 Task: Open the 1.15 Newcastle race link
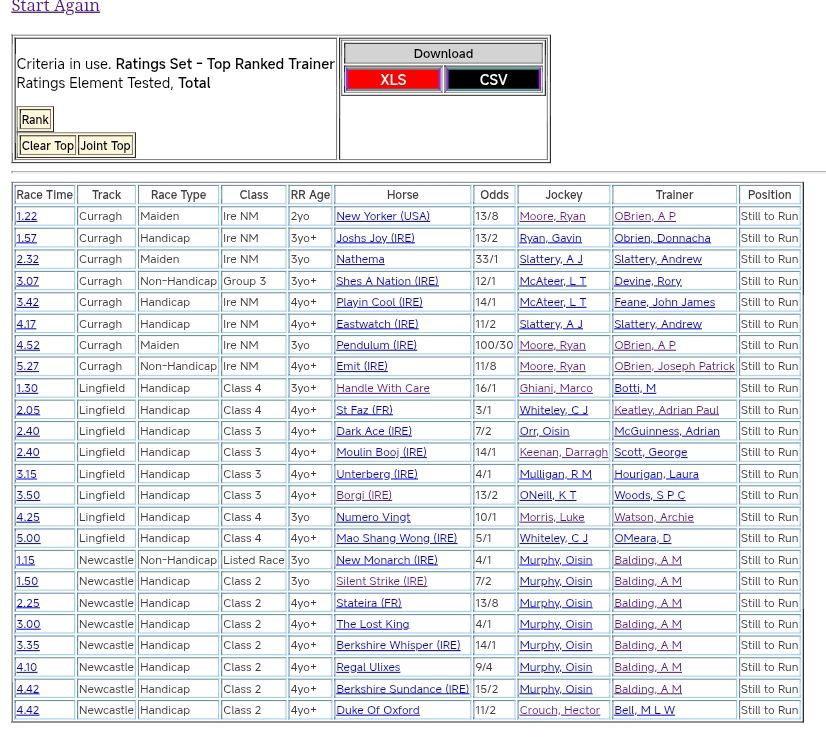click(x=25, y=560)
